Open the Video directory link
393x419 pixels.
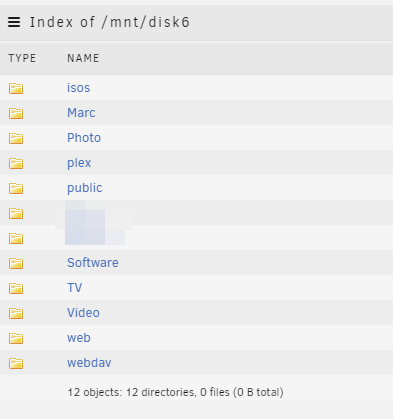(83, 313)
